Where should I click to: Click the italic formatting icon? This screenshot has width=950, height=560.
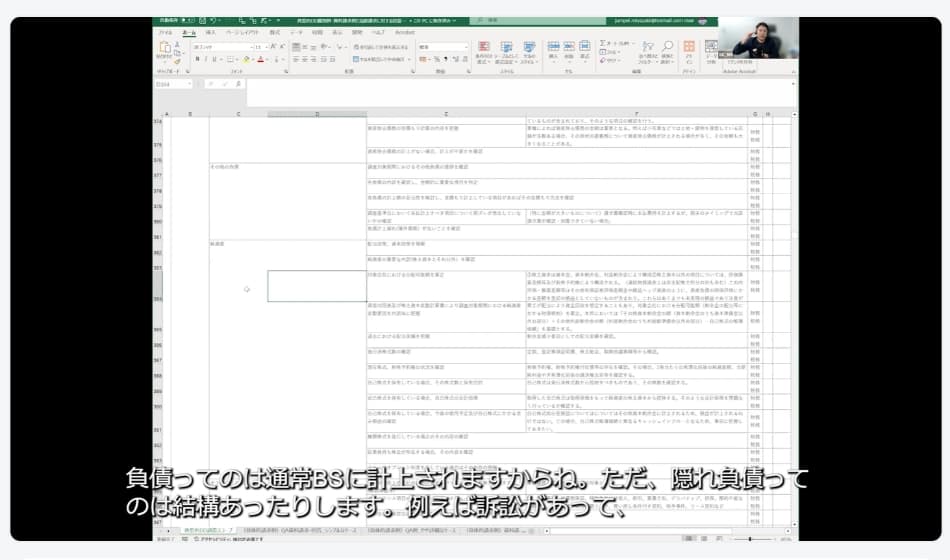[206, 59]
